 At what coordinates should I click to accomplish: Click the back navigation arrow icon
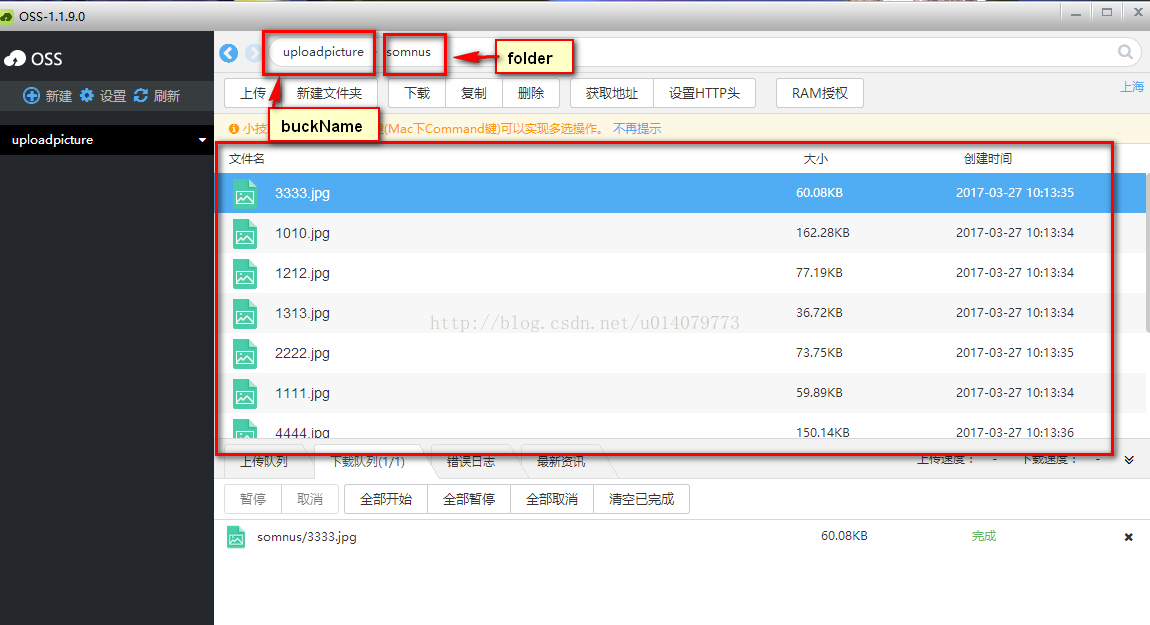(x=229, y=53)
